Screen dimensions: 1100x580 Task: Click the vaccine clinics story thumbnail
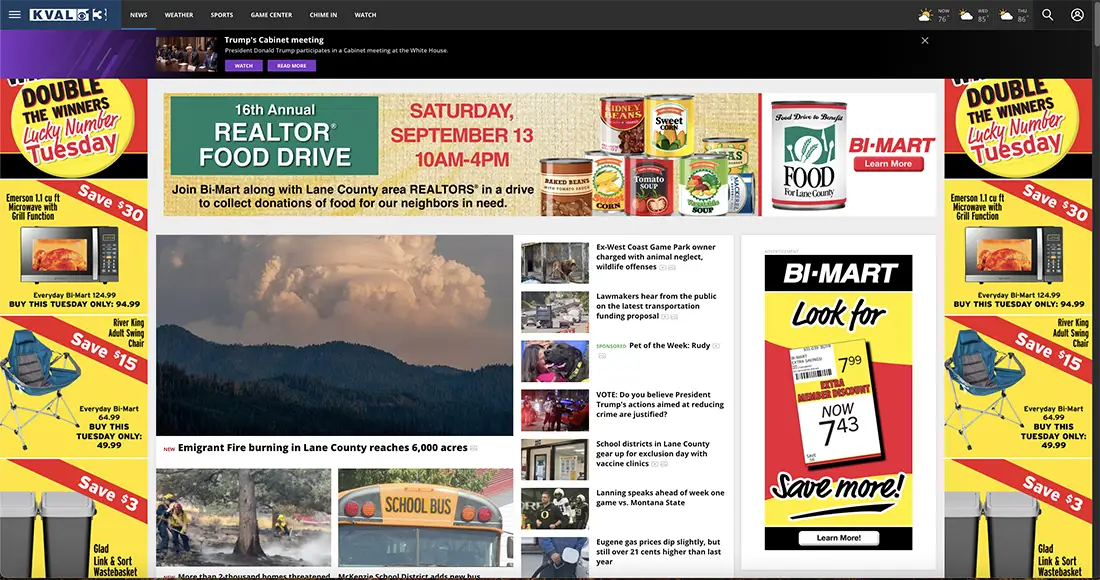pos(555,459)
